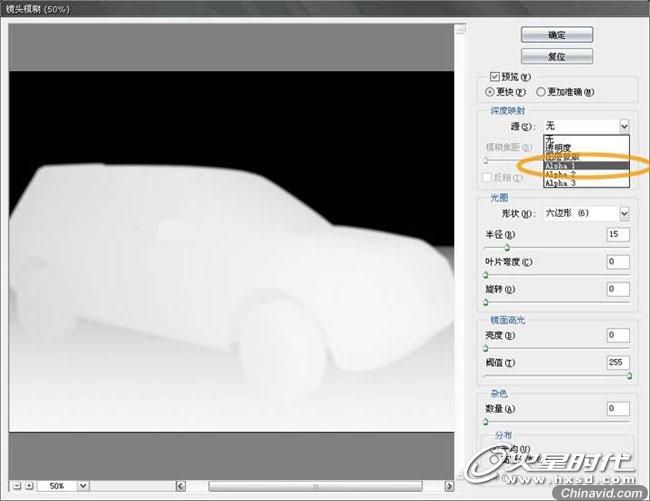
Task: Click the 复位 reset button
Action: tap(557, 56)
